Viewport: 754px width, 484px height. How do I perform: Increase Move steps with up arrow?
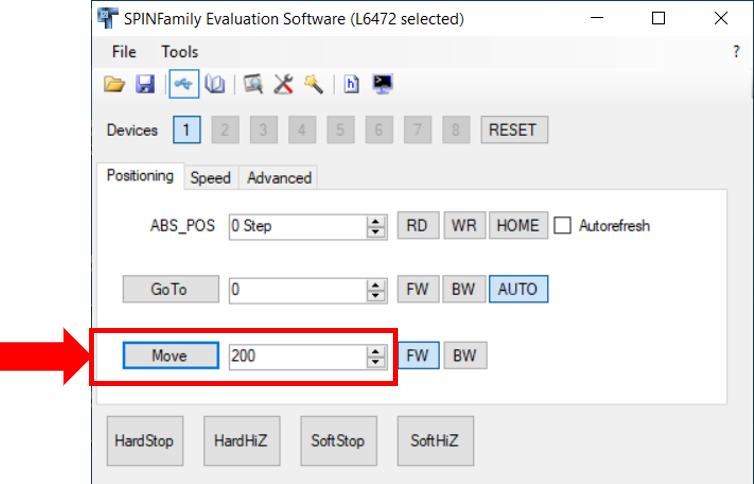tap(376, 351)
